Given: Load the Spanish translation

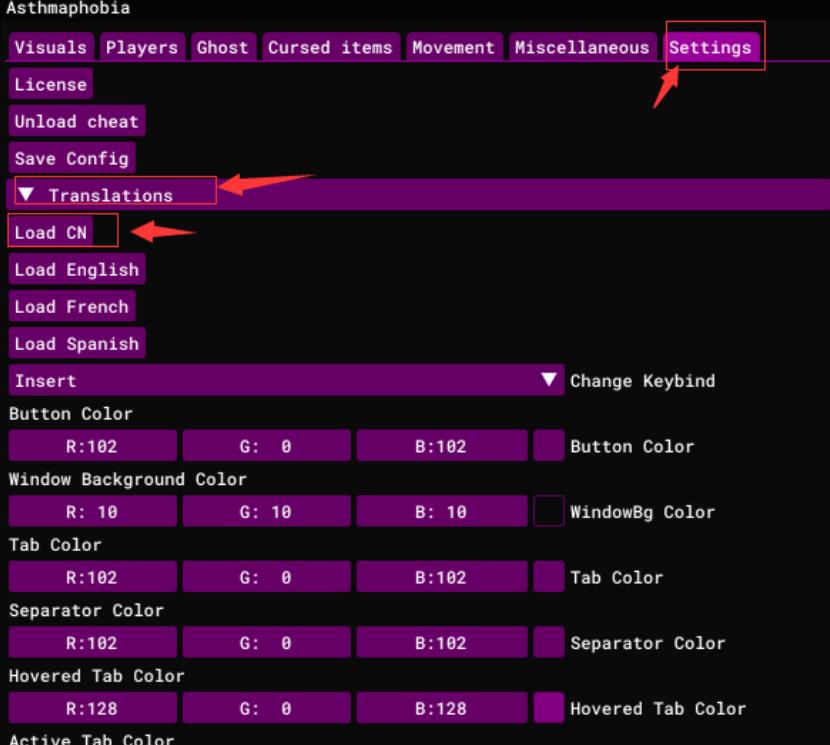Looking at the screenshot, I should coord(77,343).
